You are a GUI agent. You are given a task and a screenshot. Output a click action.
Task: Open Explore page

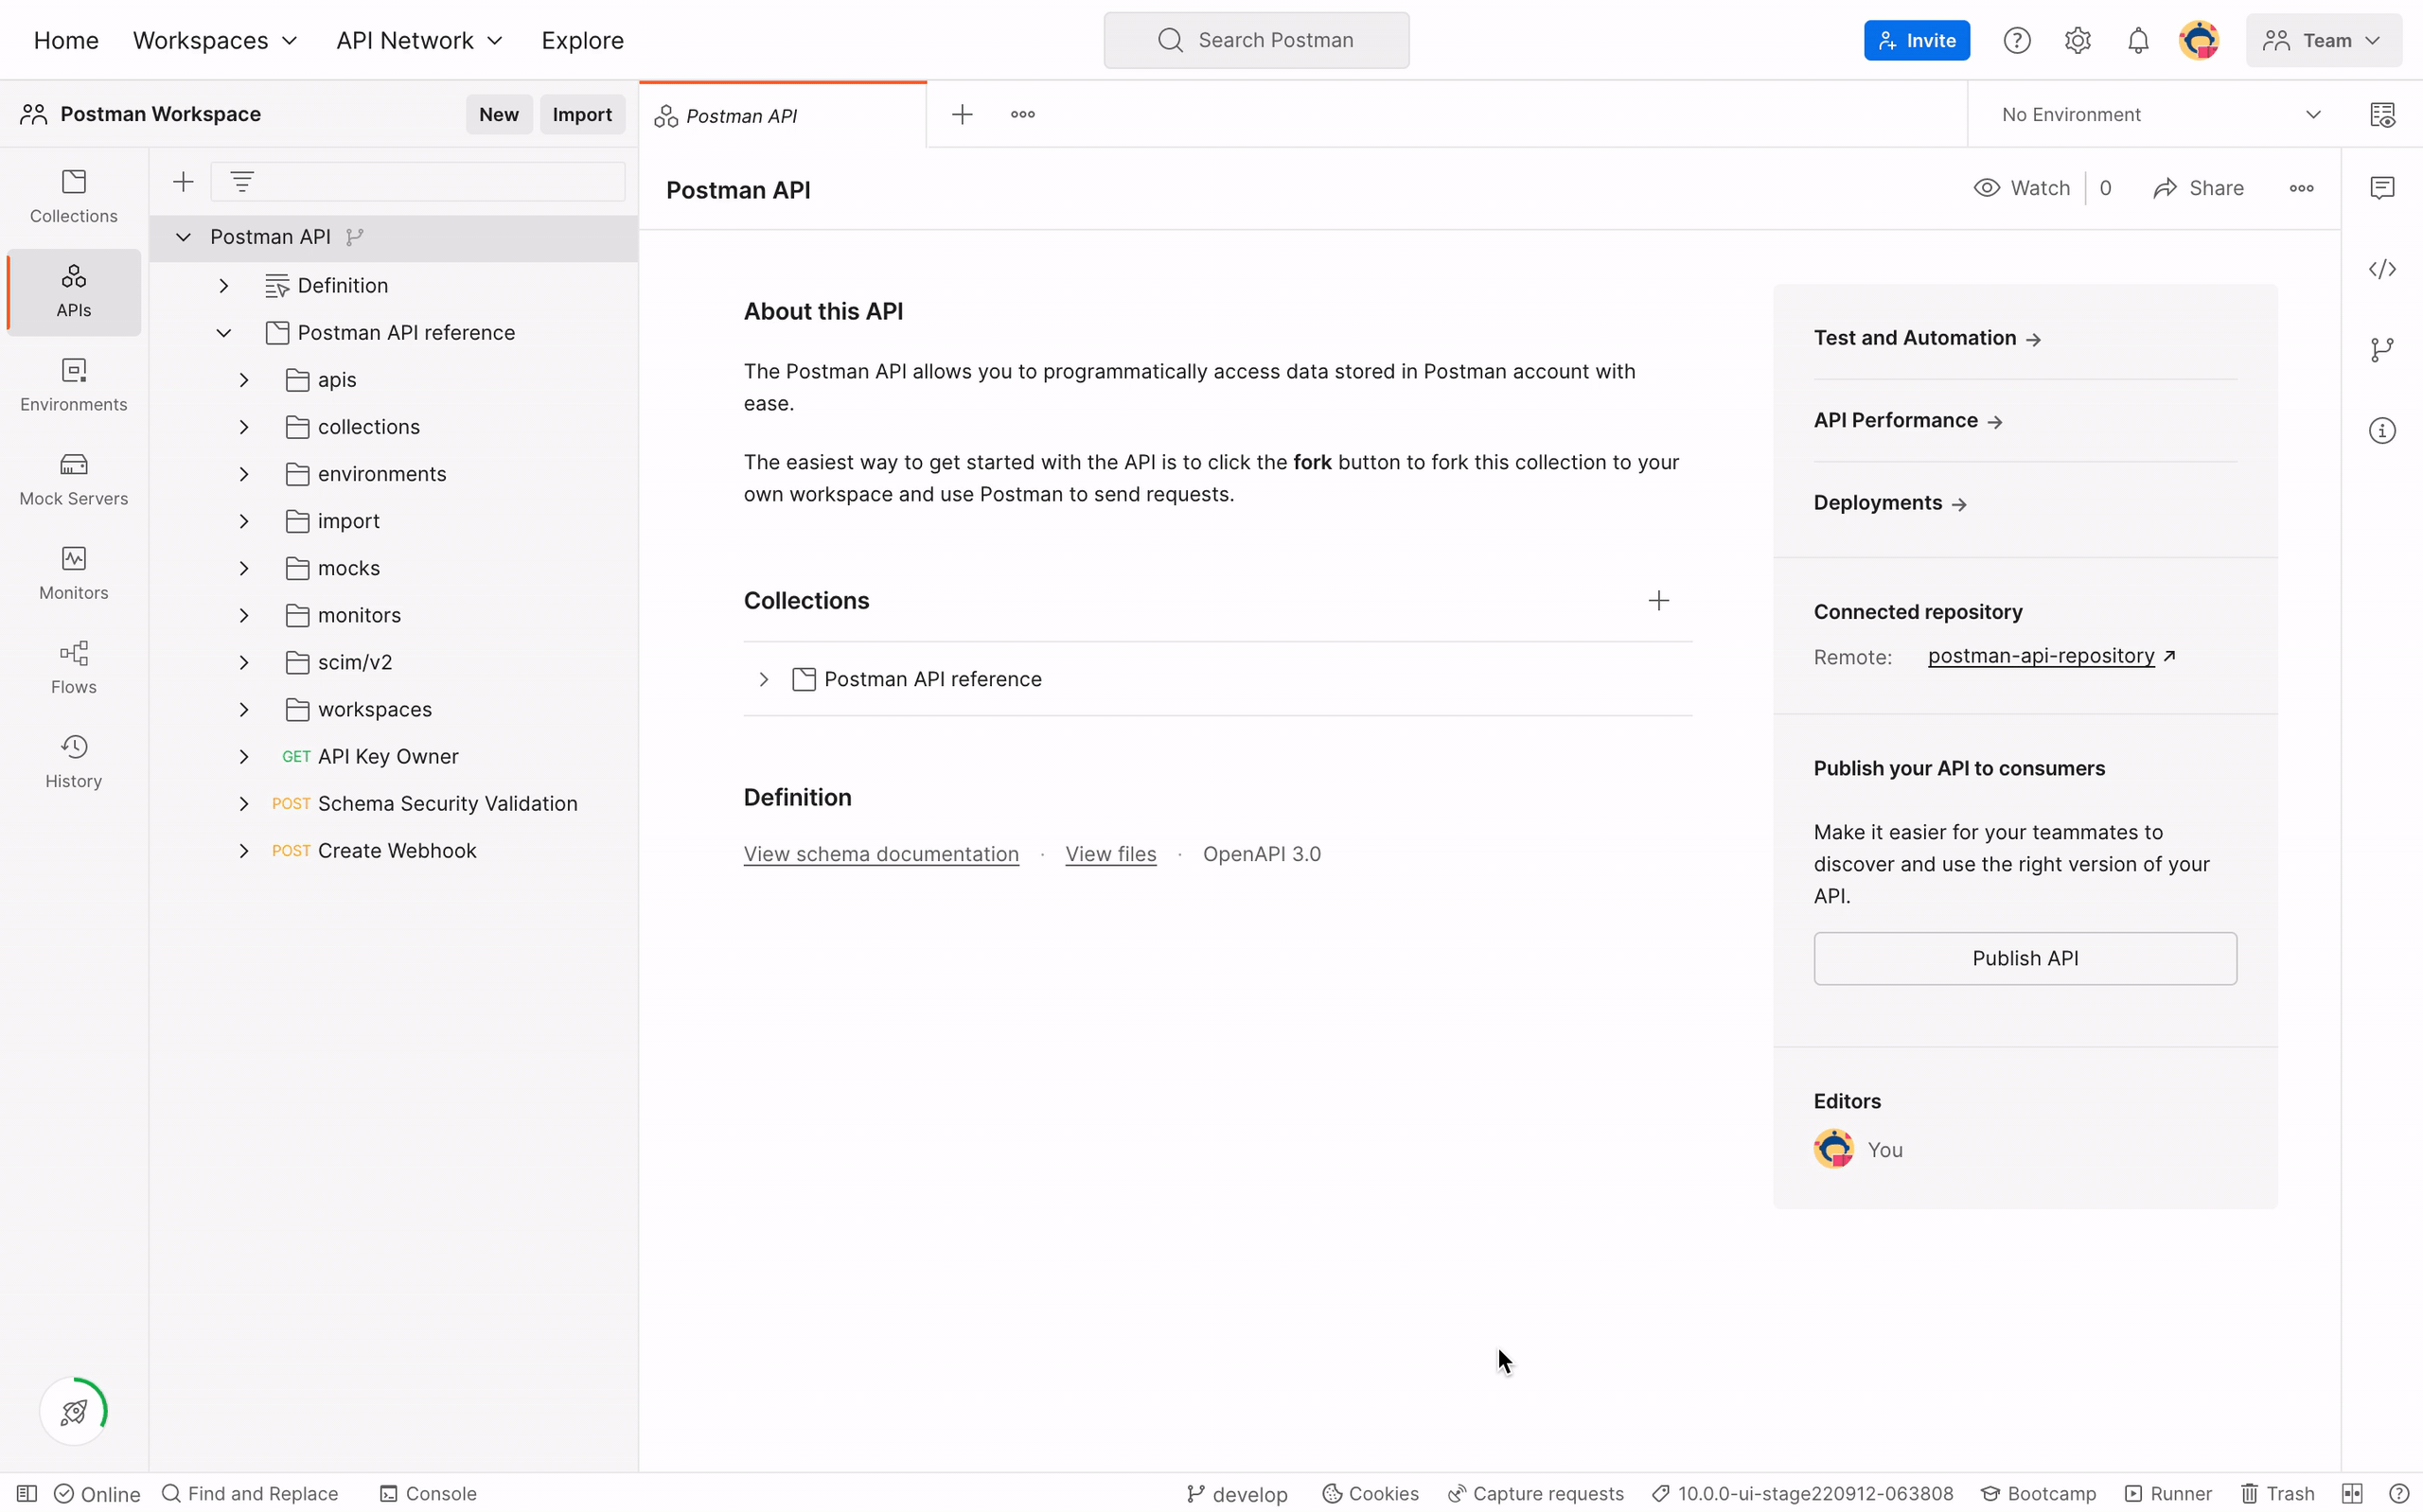pos(582,40)
